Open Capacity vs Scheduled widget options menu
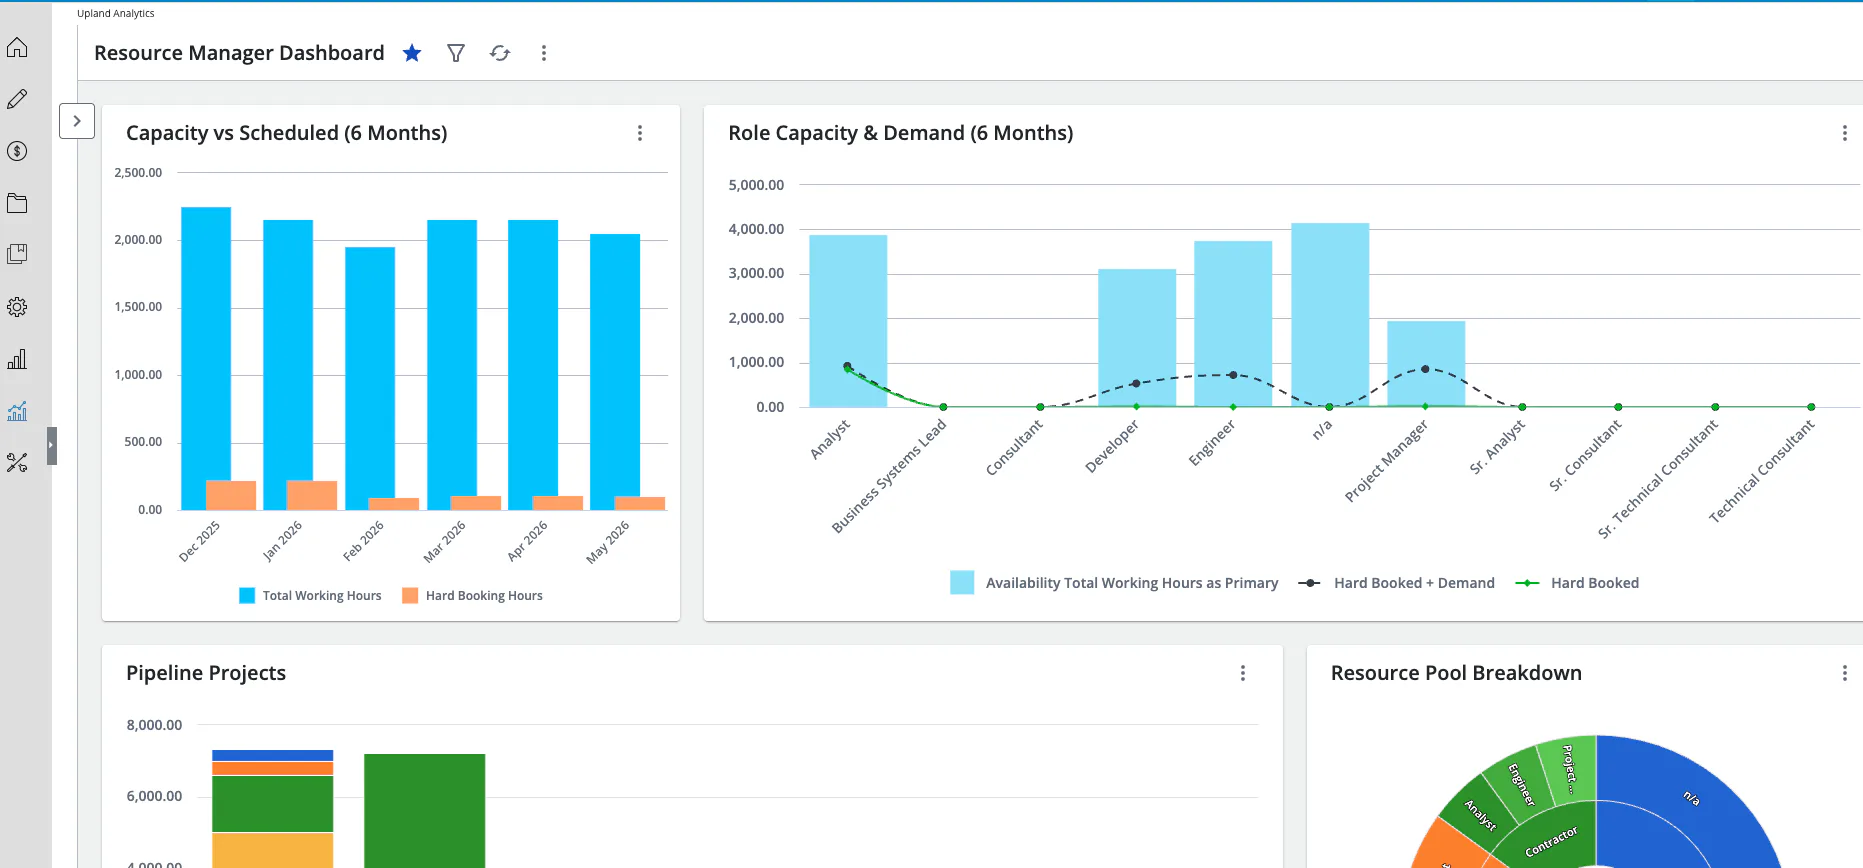Image resolution: width=1863 pixels, height=868 pixels. coord(640,133)
